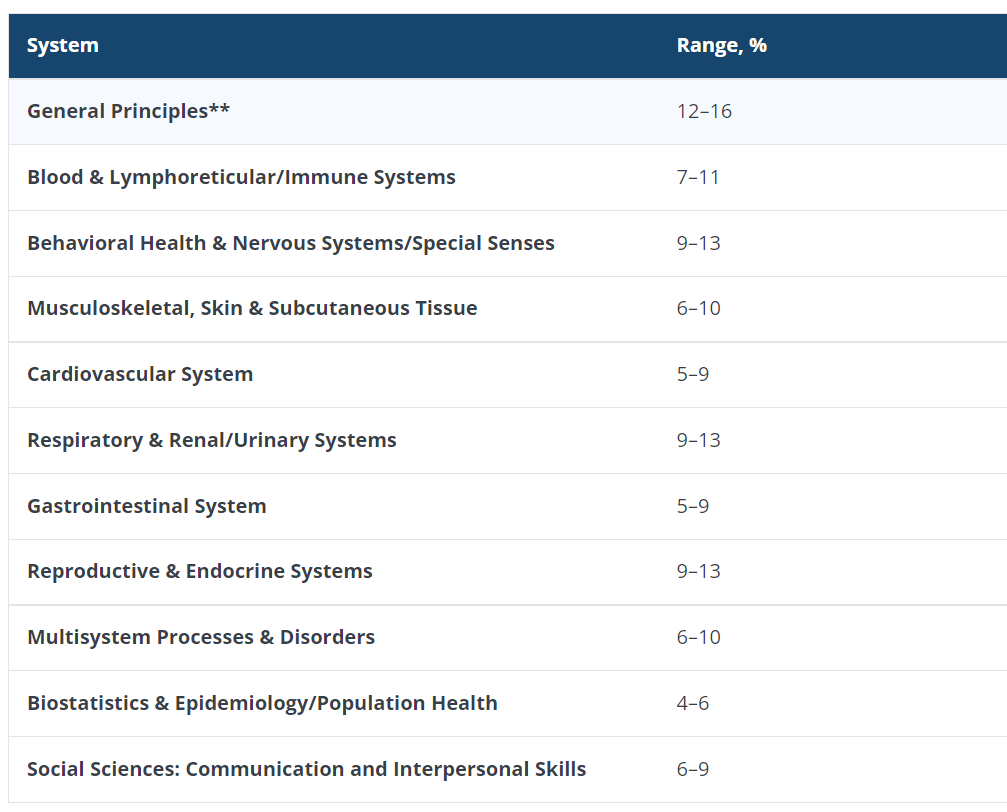The height and width of the screenshot is (812, 1007).
Task: Select the Gastrointestinal System row label
Action: (146, 506)
